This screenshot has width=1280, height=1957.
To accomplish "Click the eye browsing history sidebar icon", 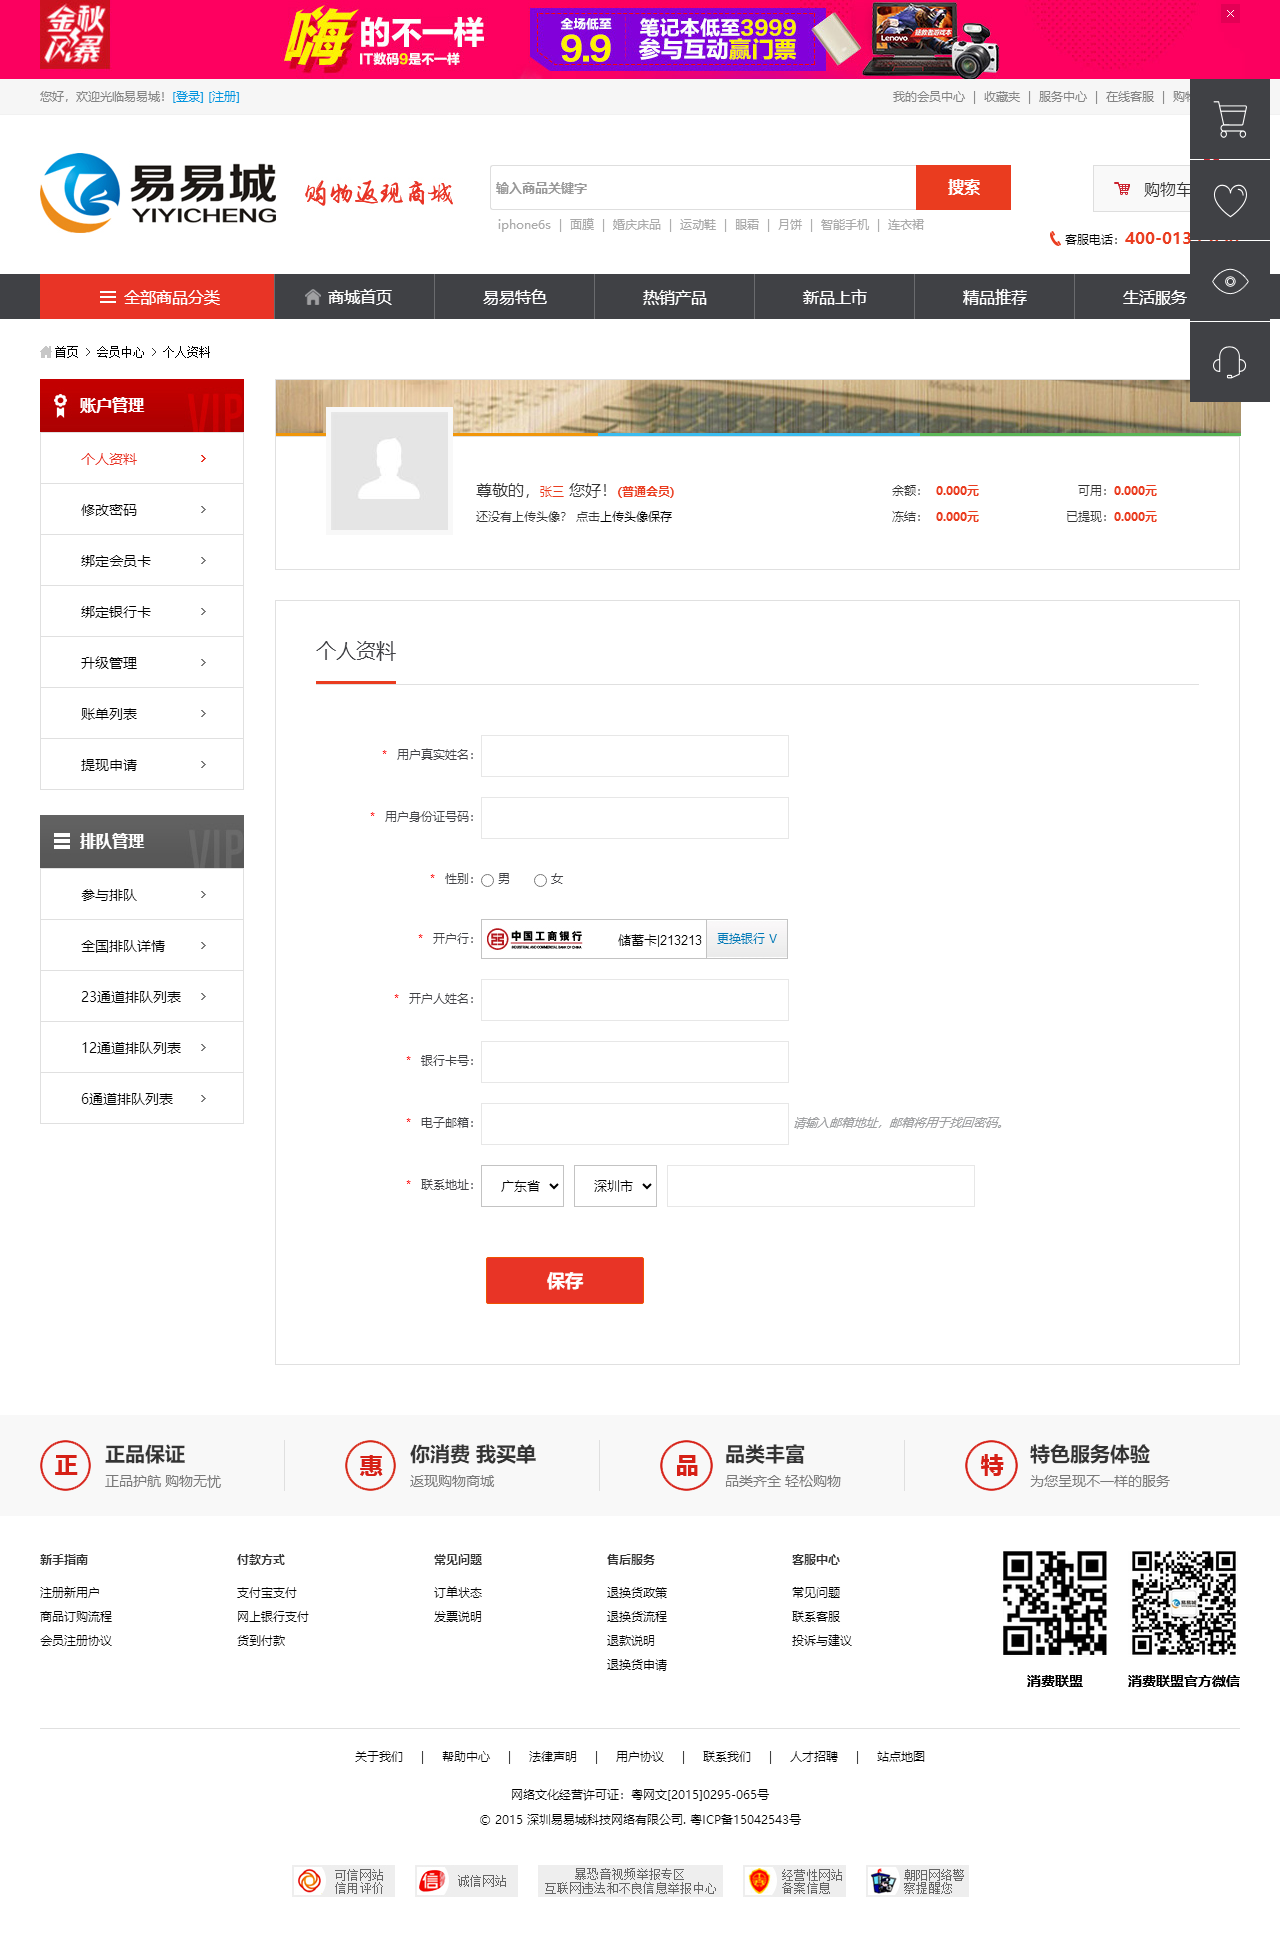I will [1229, 281].
